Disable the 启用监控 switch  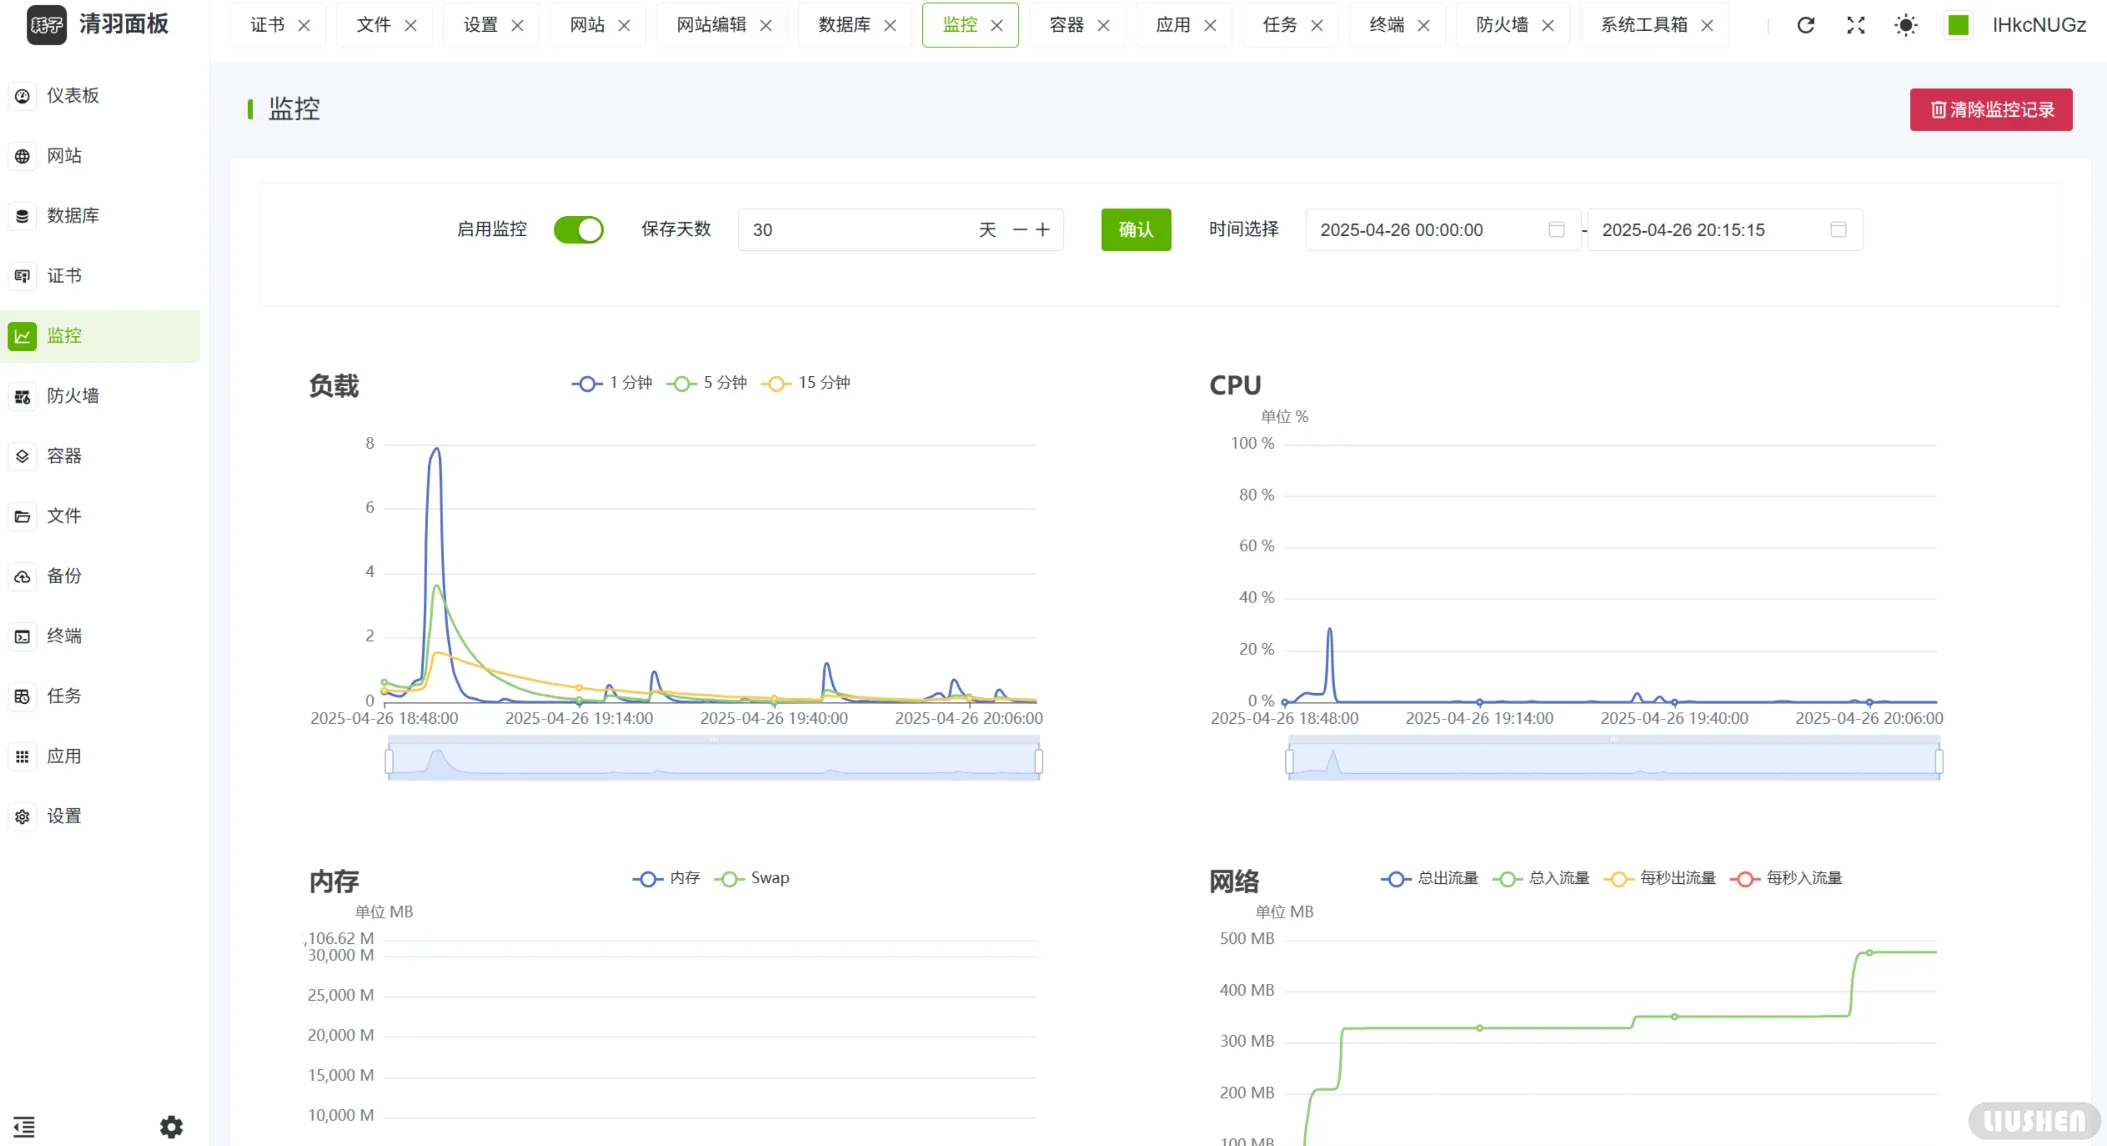(578, 229)
